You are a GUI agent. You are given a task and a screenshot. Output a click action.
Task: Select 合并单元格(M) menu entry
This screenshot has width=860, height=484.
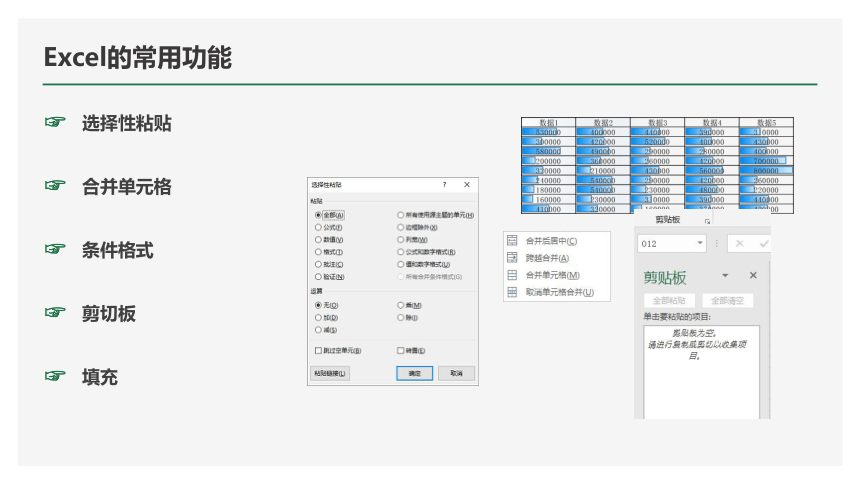click(556, 275)
